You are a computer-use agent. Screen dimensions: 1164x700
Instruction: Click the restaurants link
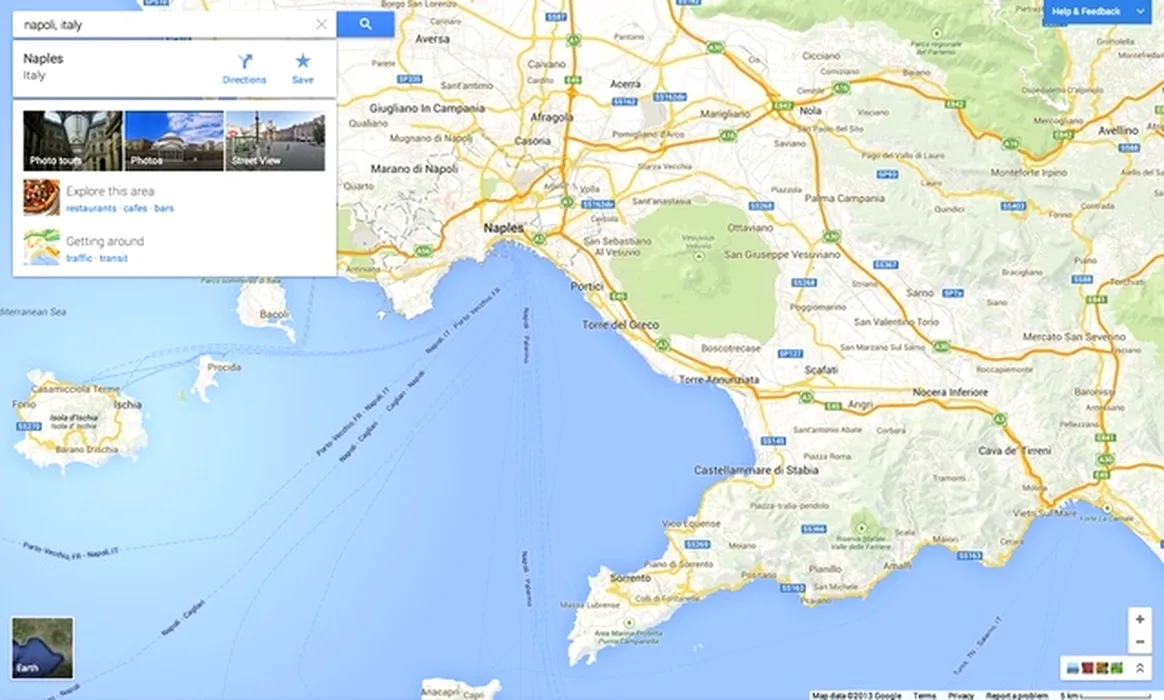tap(91, 209)
